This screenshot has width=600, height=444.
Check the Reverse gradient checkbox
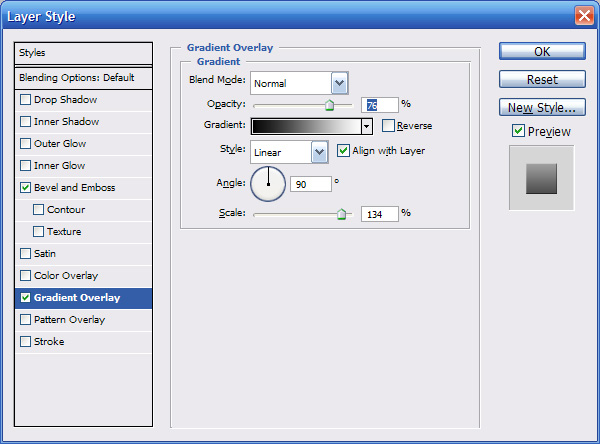tap(388, 126)
